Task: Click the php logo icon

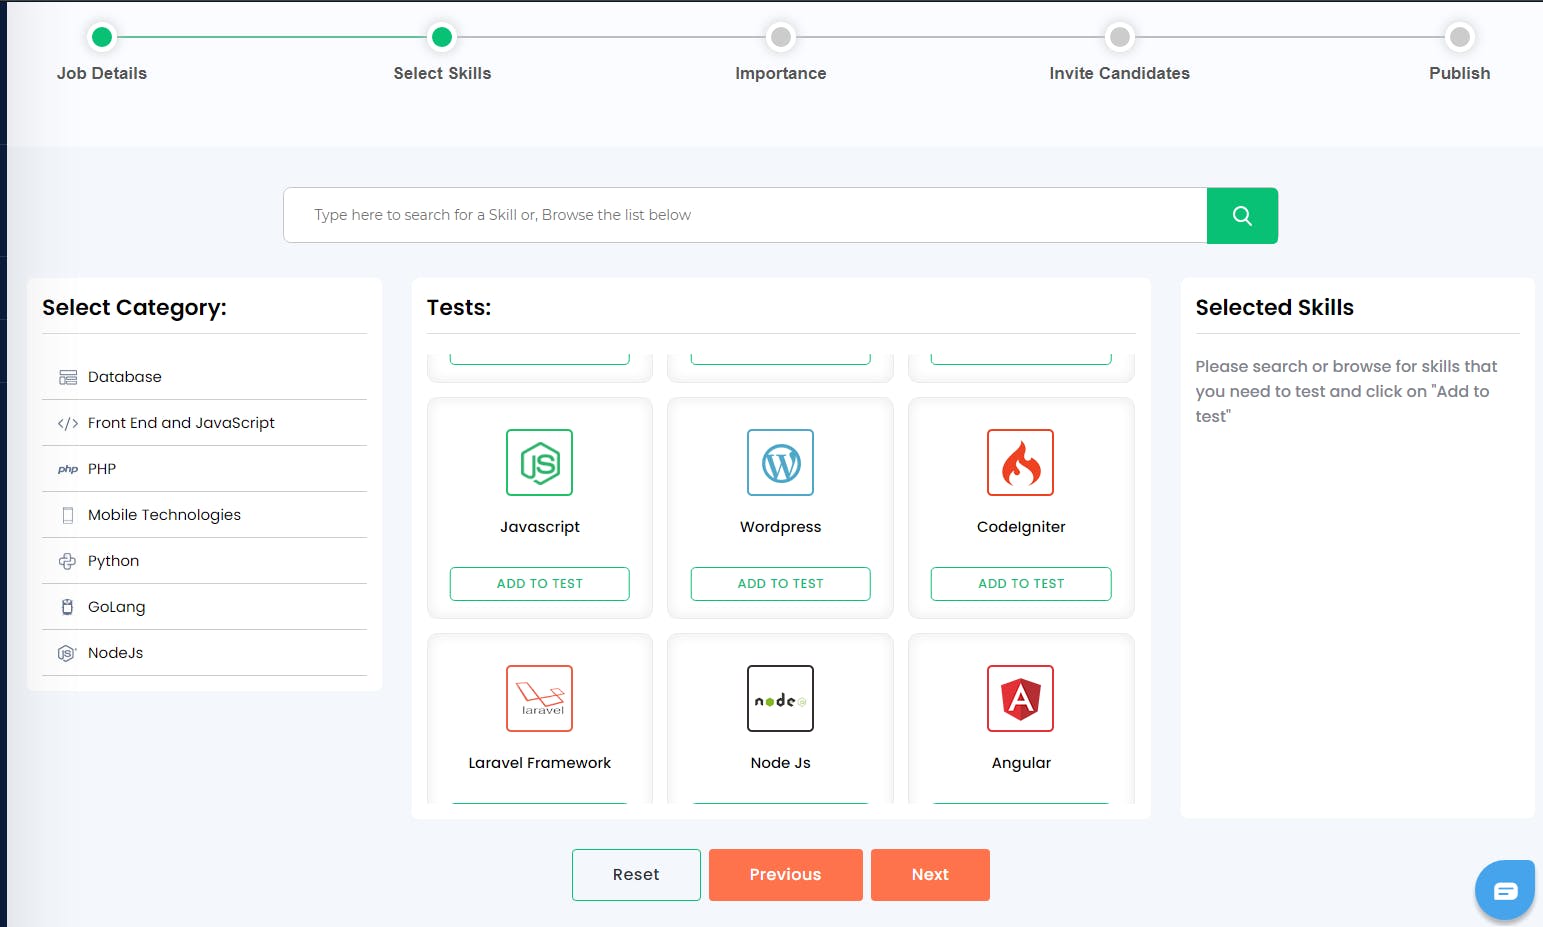Action: [x=68, y=469]
